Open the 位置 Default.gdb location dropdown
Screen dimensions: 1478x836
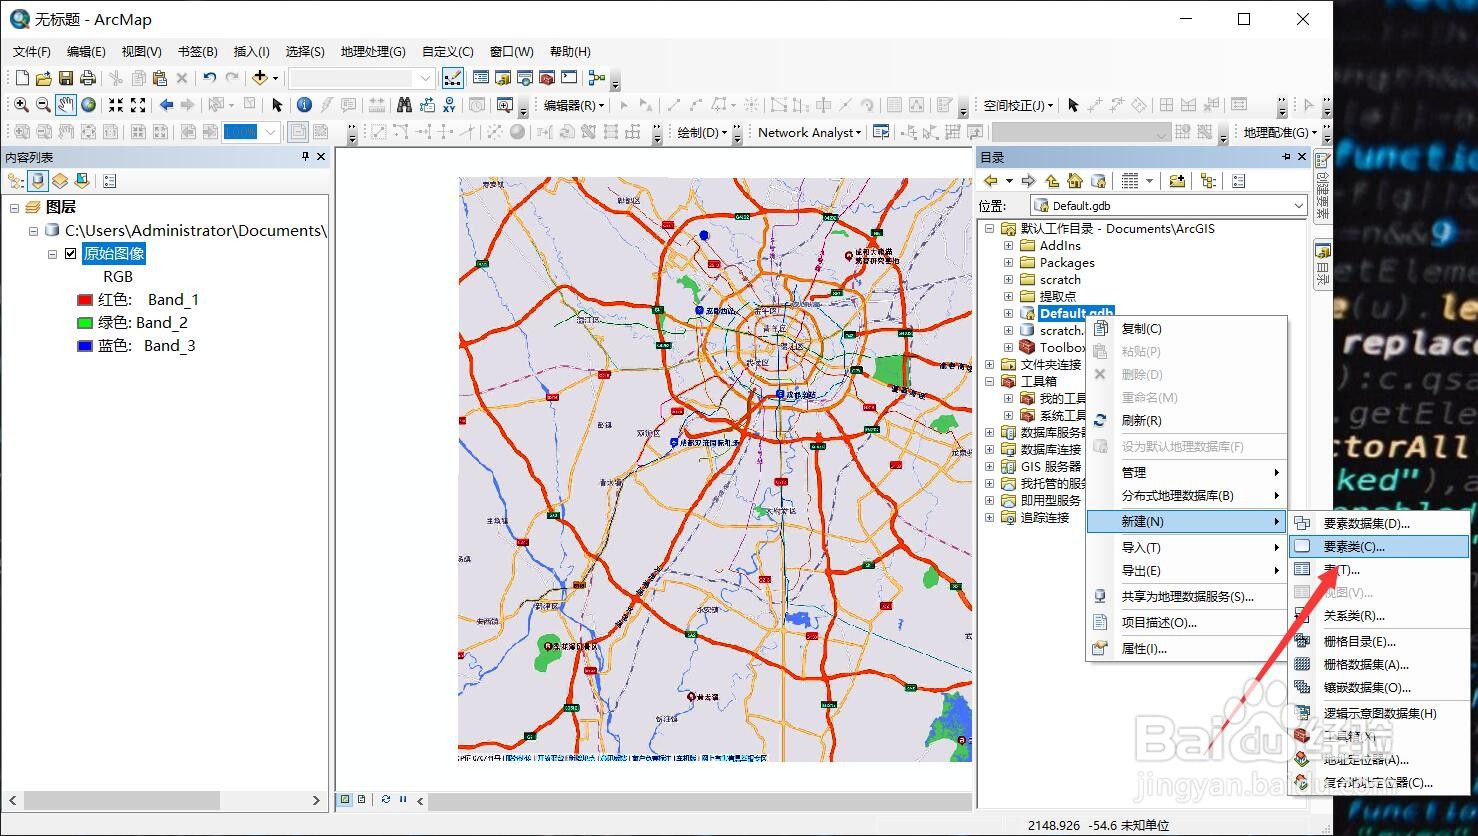tap(1298, 205)
